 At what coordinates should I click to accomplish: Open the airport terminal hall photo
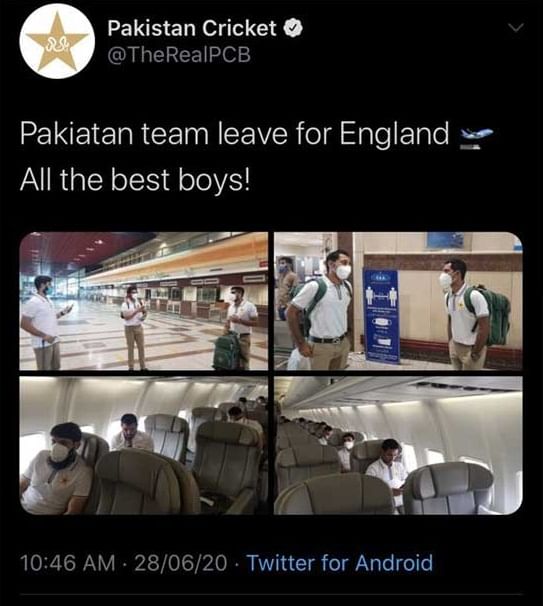[x=143, y=301]
